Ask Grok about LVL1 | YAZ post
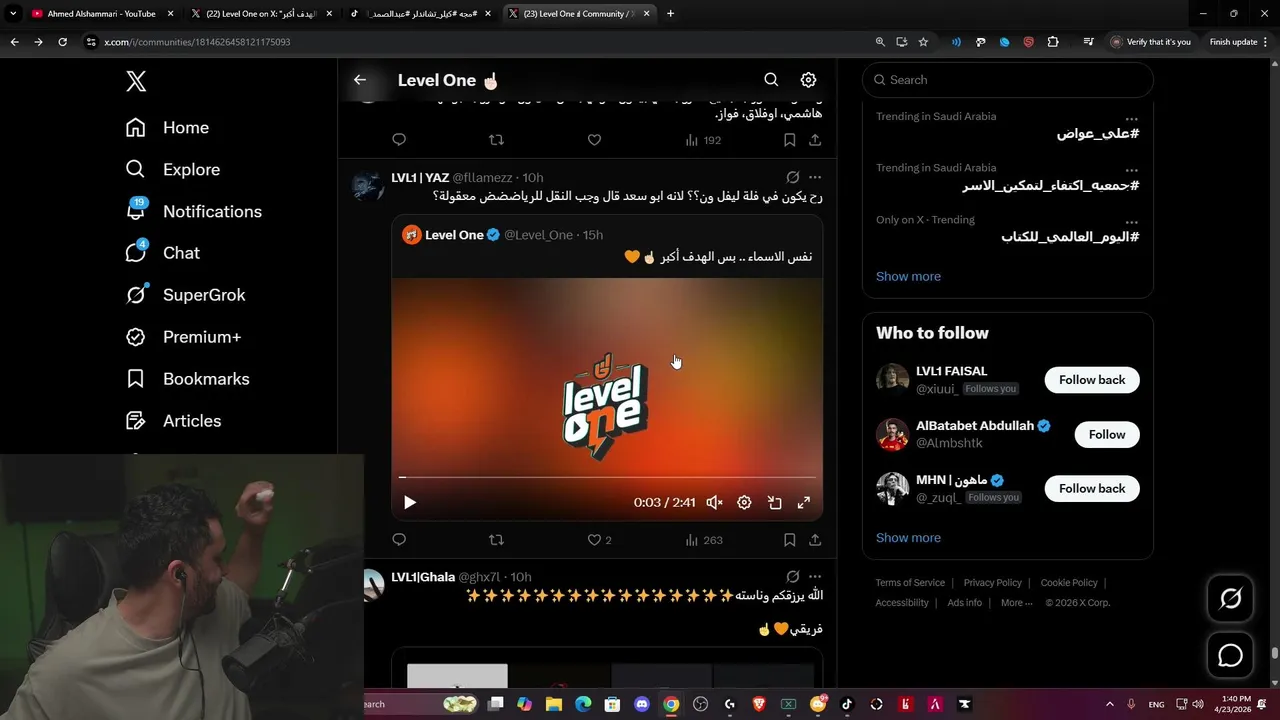 pos(792,177)
